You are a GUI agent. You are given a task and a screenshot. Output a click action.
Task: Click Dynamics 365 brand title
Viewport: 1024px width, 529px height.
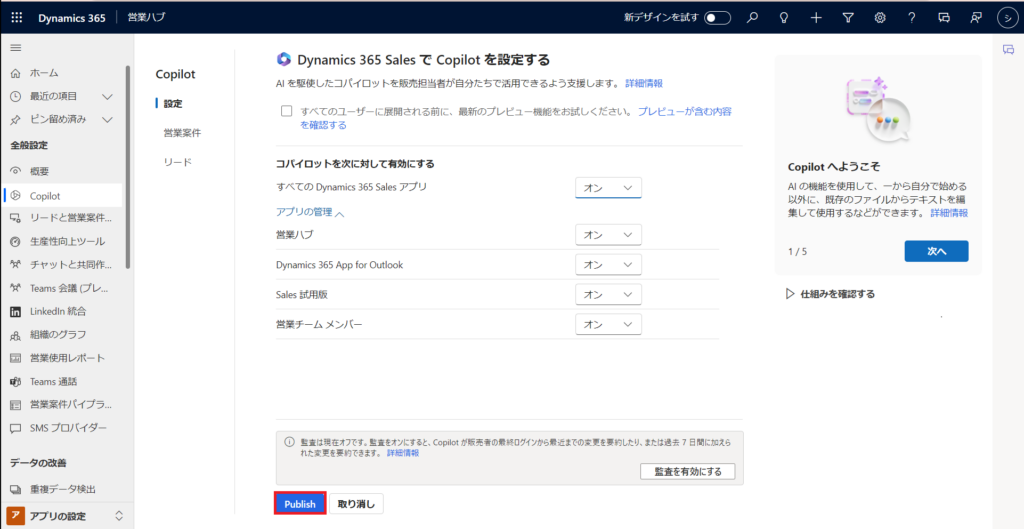[x=71, y=18]
